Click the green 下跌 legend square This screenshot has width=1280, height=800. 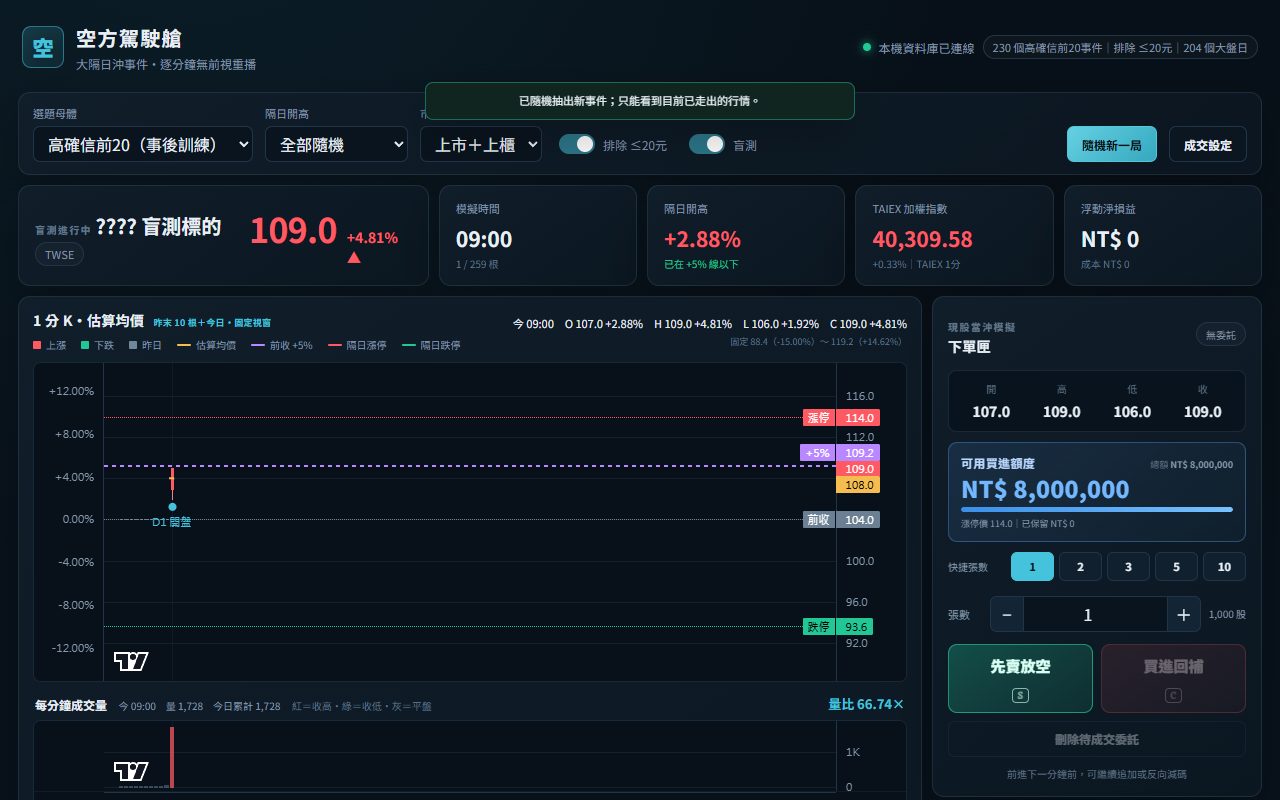tap(83, 345)
